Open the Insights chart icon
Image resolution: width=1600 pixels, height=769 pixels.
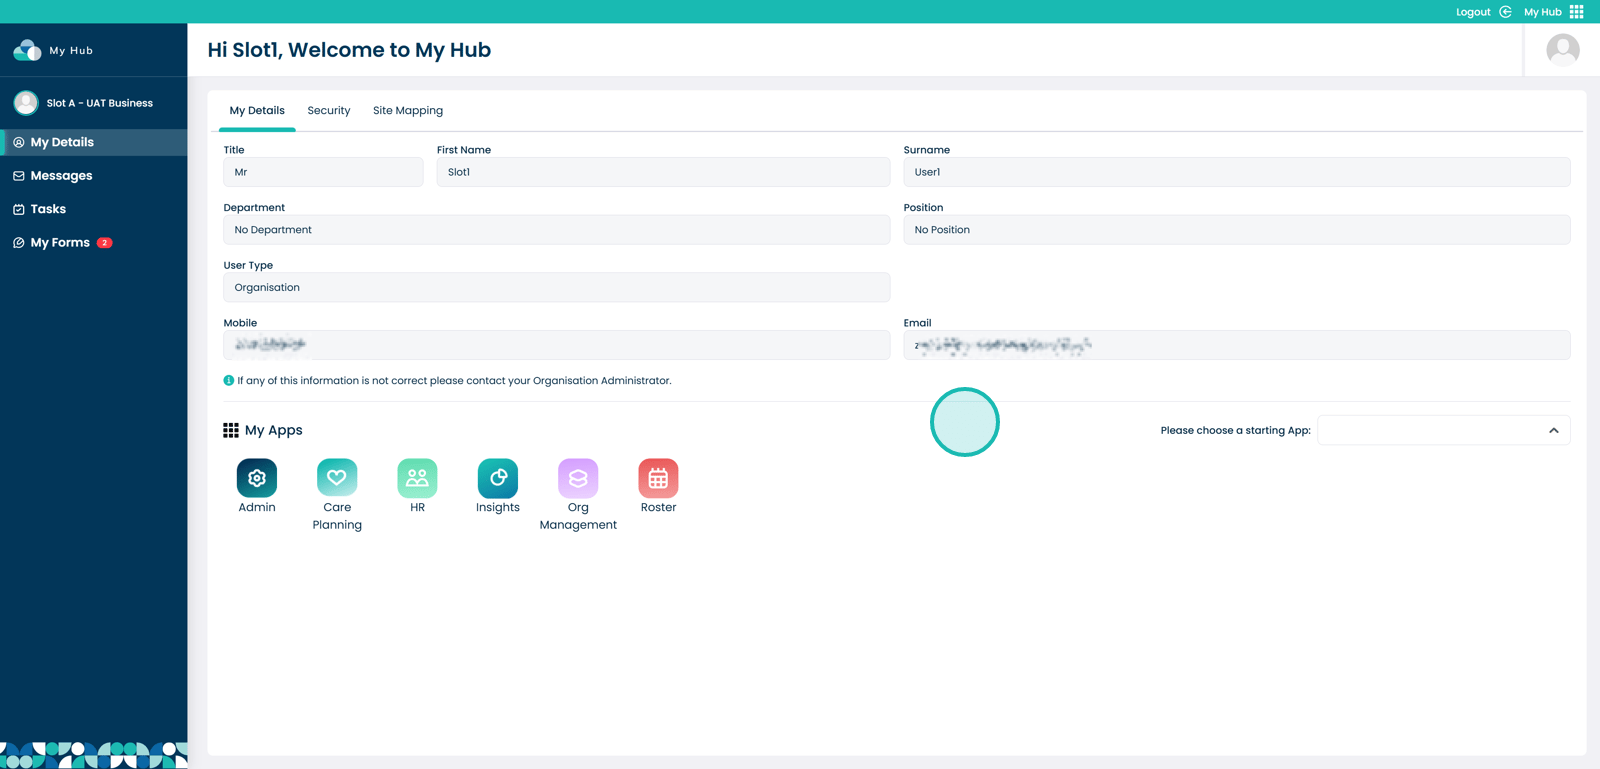pyautogui.click(x=498, y=478)
